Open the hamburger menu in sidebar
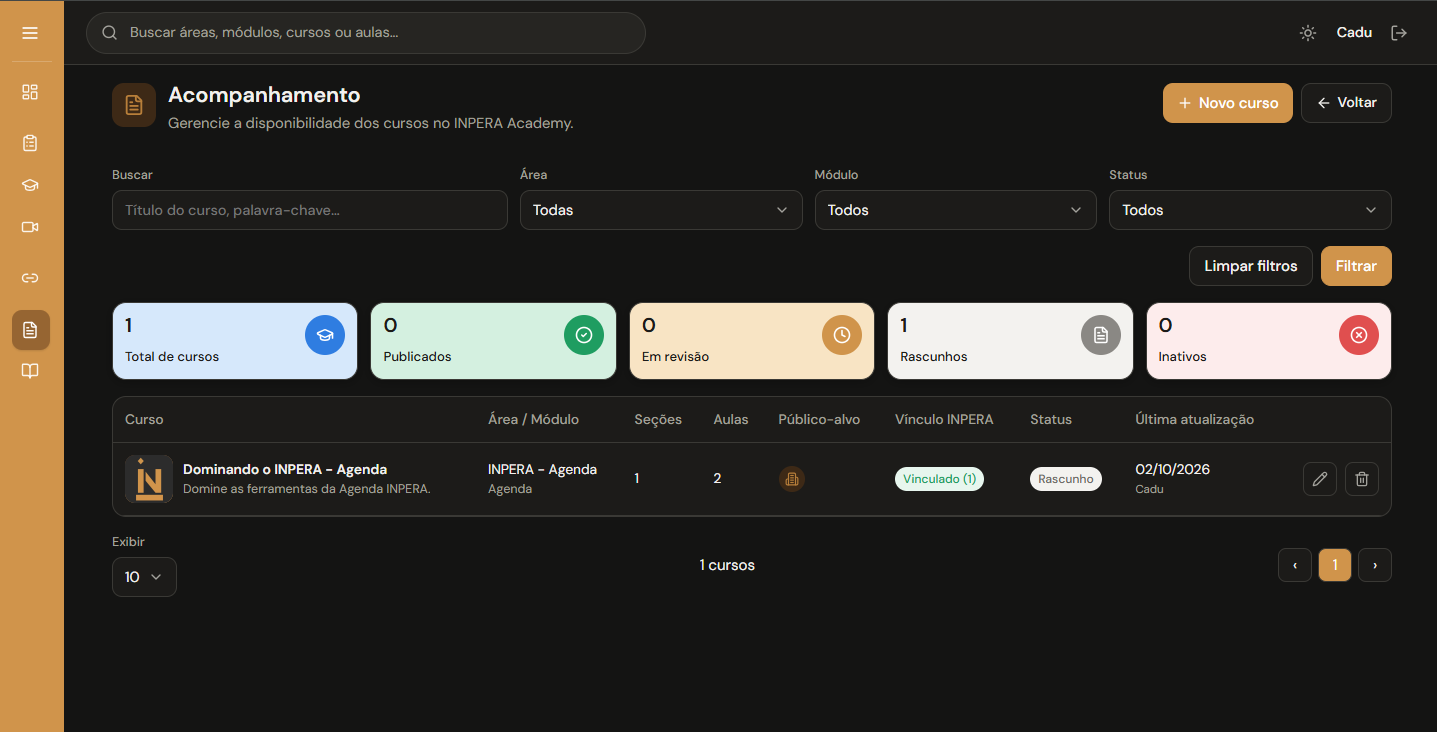Viewport: 1437px width, 732px height. coord(30,33)
